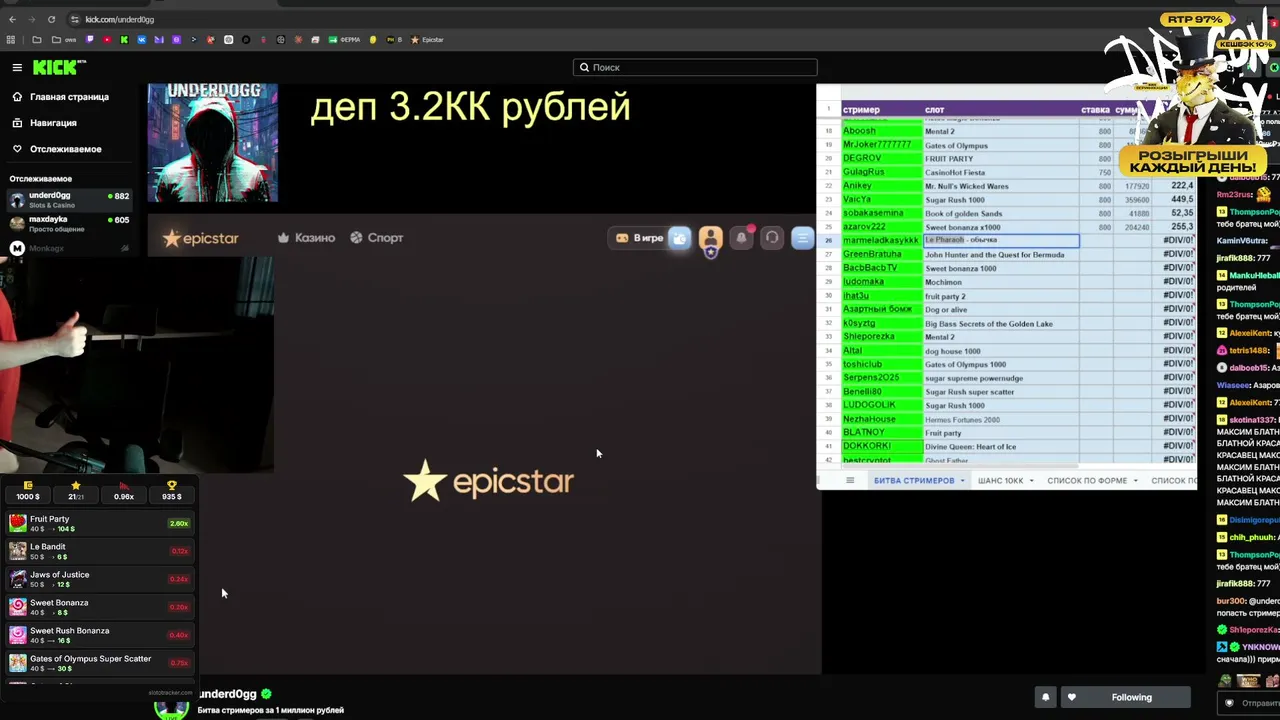Open the СПИСОК ПО ФОРМЕ tab dropdown arrow
1280x720 pixels.
click(1135, 481)
